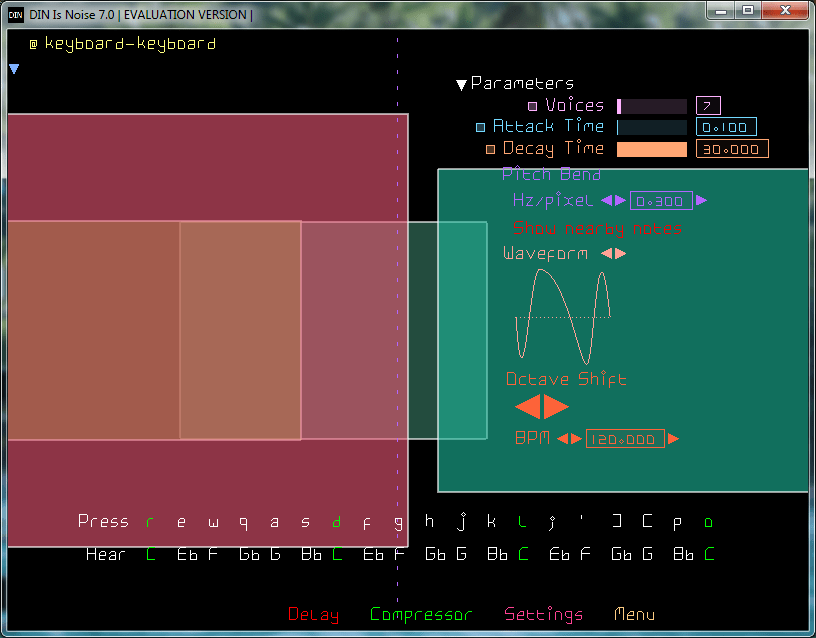
Task: Decrease Hz/pixel with left arrow
Action: (606, 201)
